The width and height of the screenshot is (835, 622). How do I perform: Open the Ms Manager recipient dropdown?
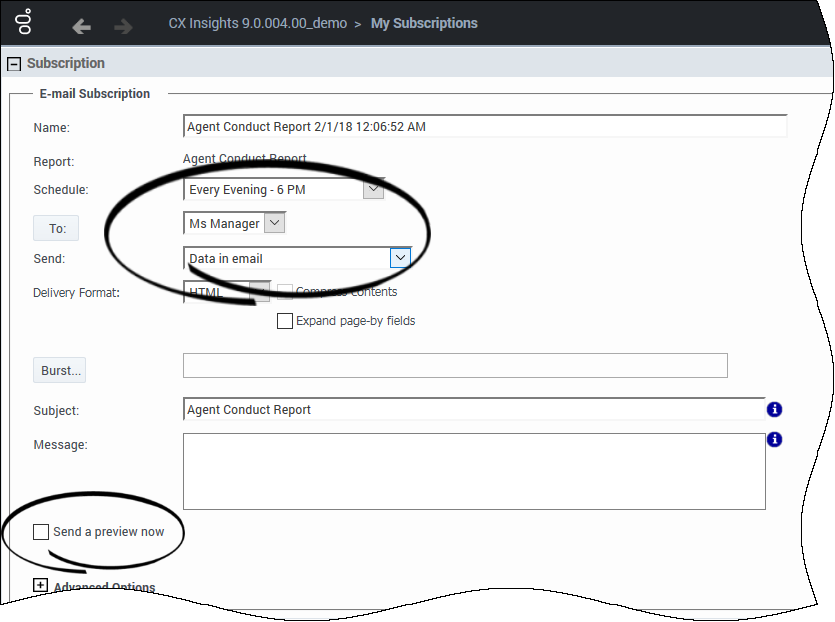point(274,222)
